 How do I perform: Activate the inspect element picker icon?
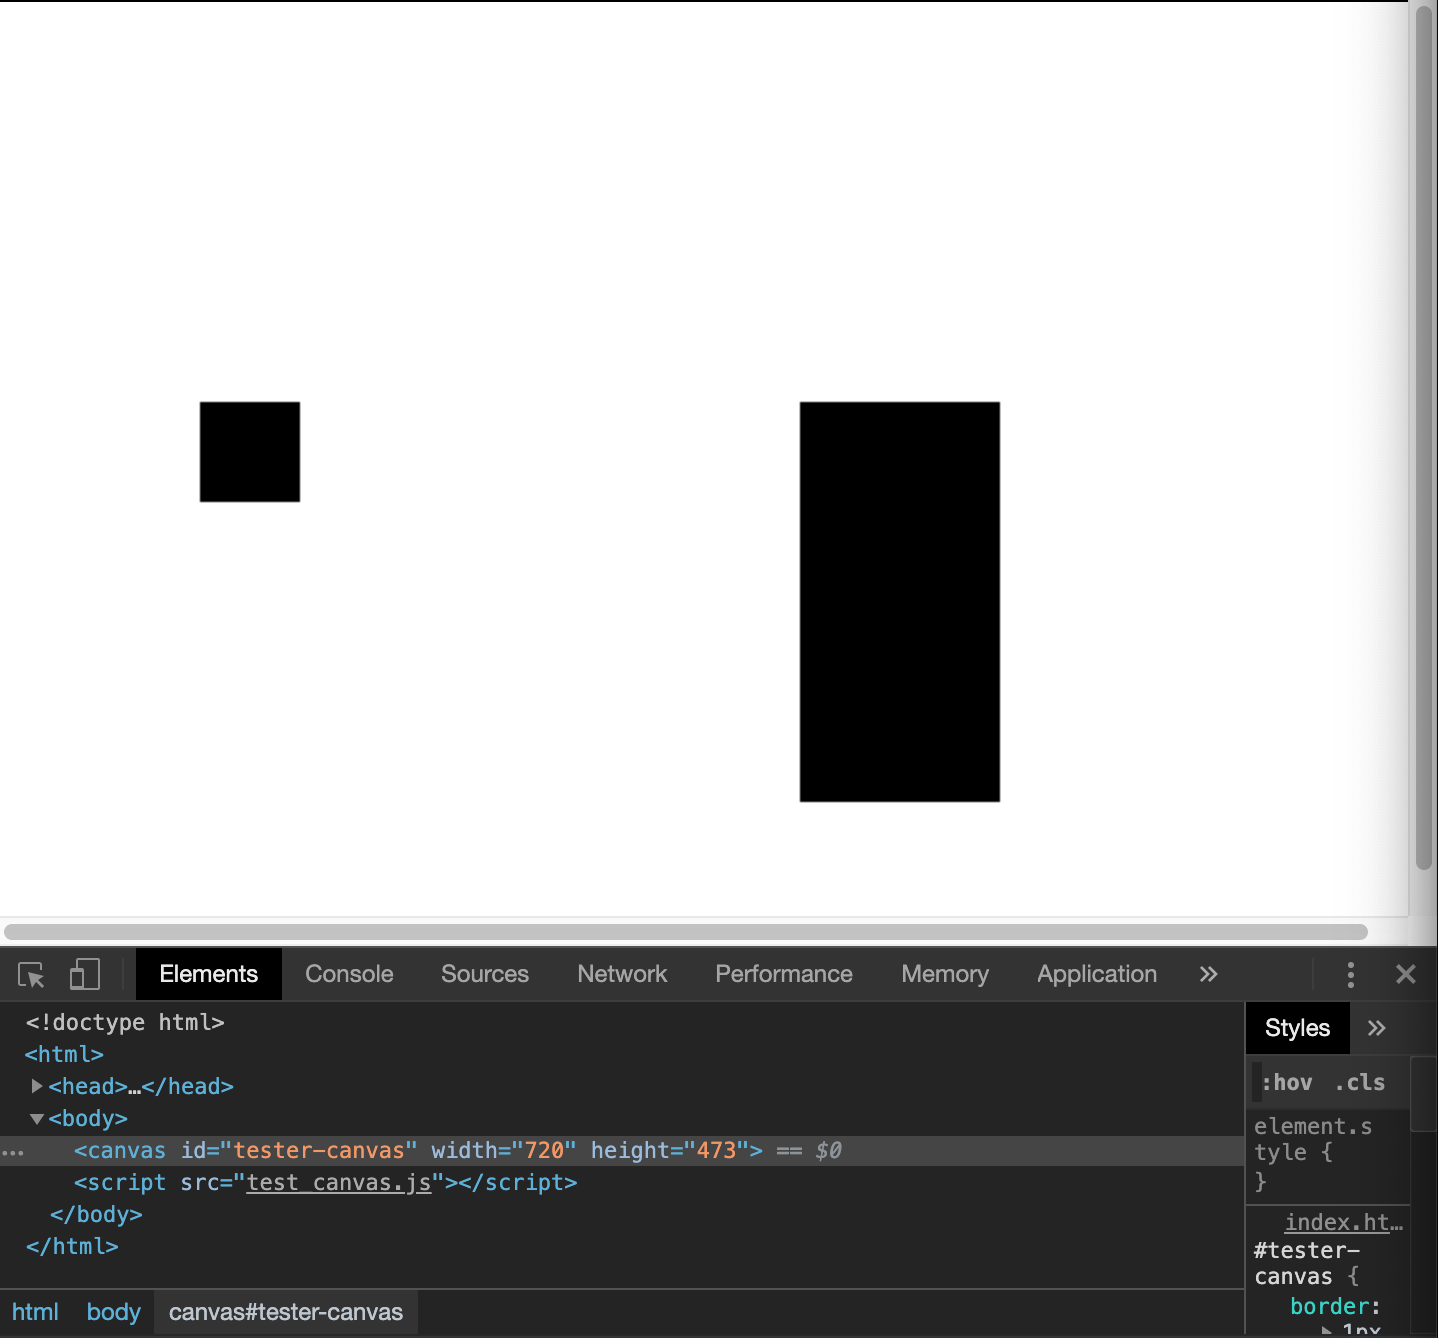pos(31,975)
